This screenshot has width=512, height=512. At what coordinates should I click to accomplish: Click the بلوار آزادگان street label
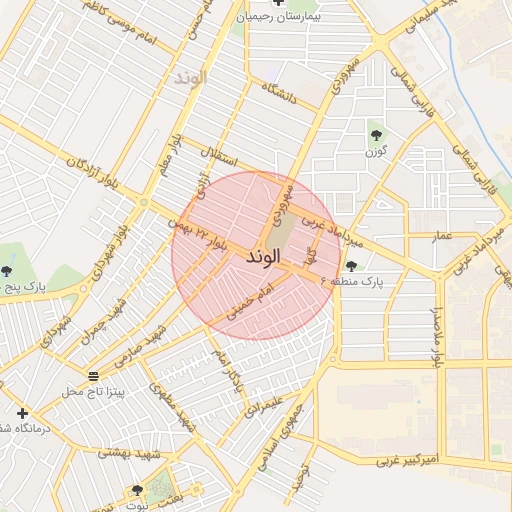click(x=92, y=173)
